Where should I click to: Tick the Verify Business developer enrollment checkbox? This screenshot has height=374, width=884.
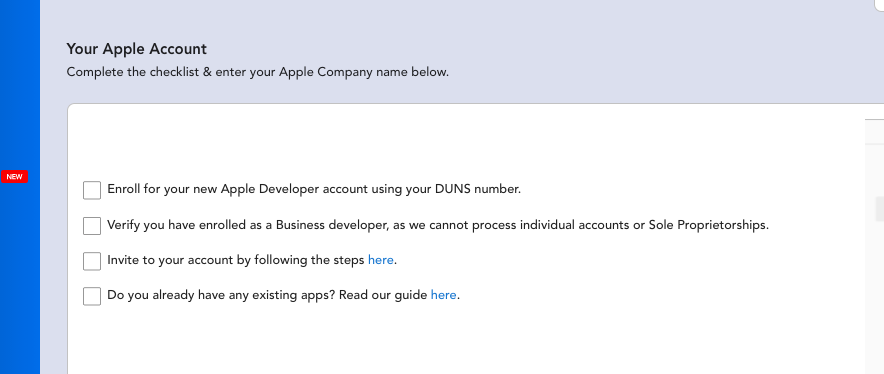92,226
